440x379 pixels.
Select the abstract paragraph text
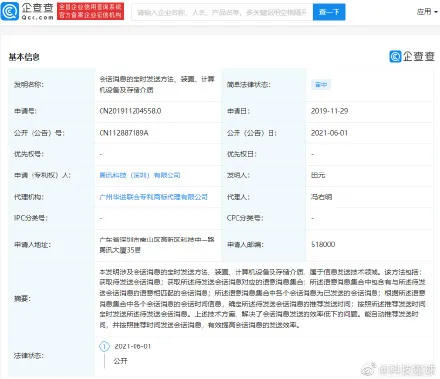click(x=263, y=298)
